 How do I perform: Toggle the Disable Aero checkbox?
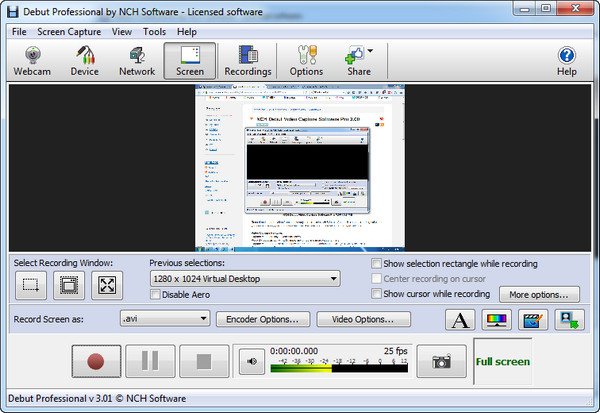pyautogui.click(x=155, y=294)
